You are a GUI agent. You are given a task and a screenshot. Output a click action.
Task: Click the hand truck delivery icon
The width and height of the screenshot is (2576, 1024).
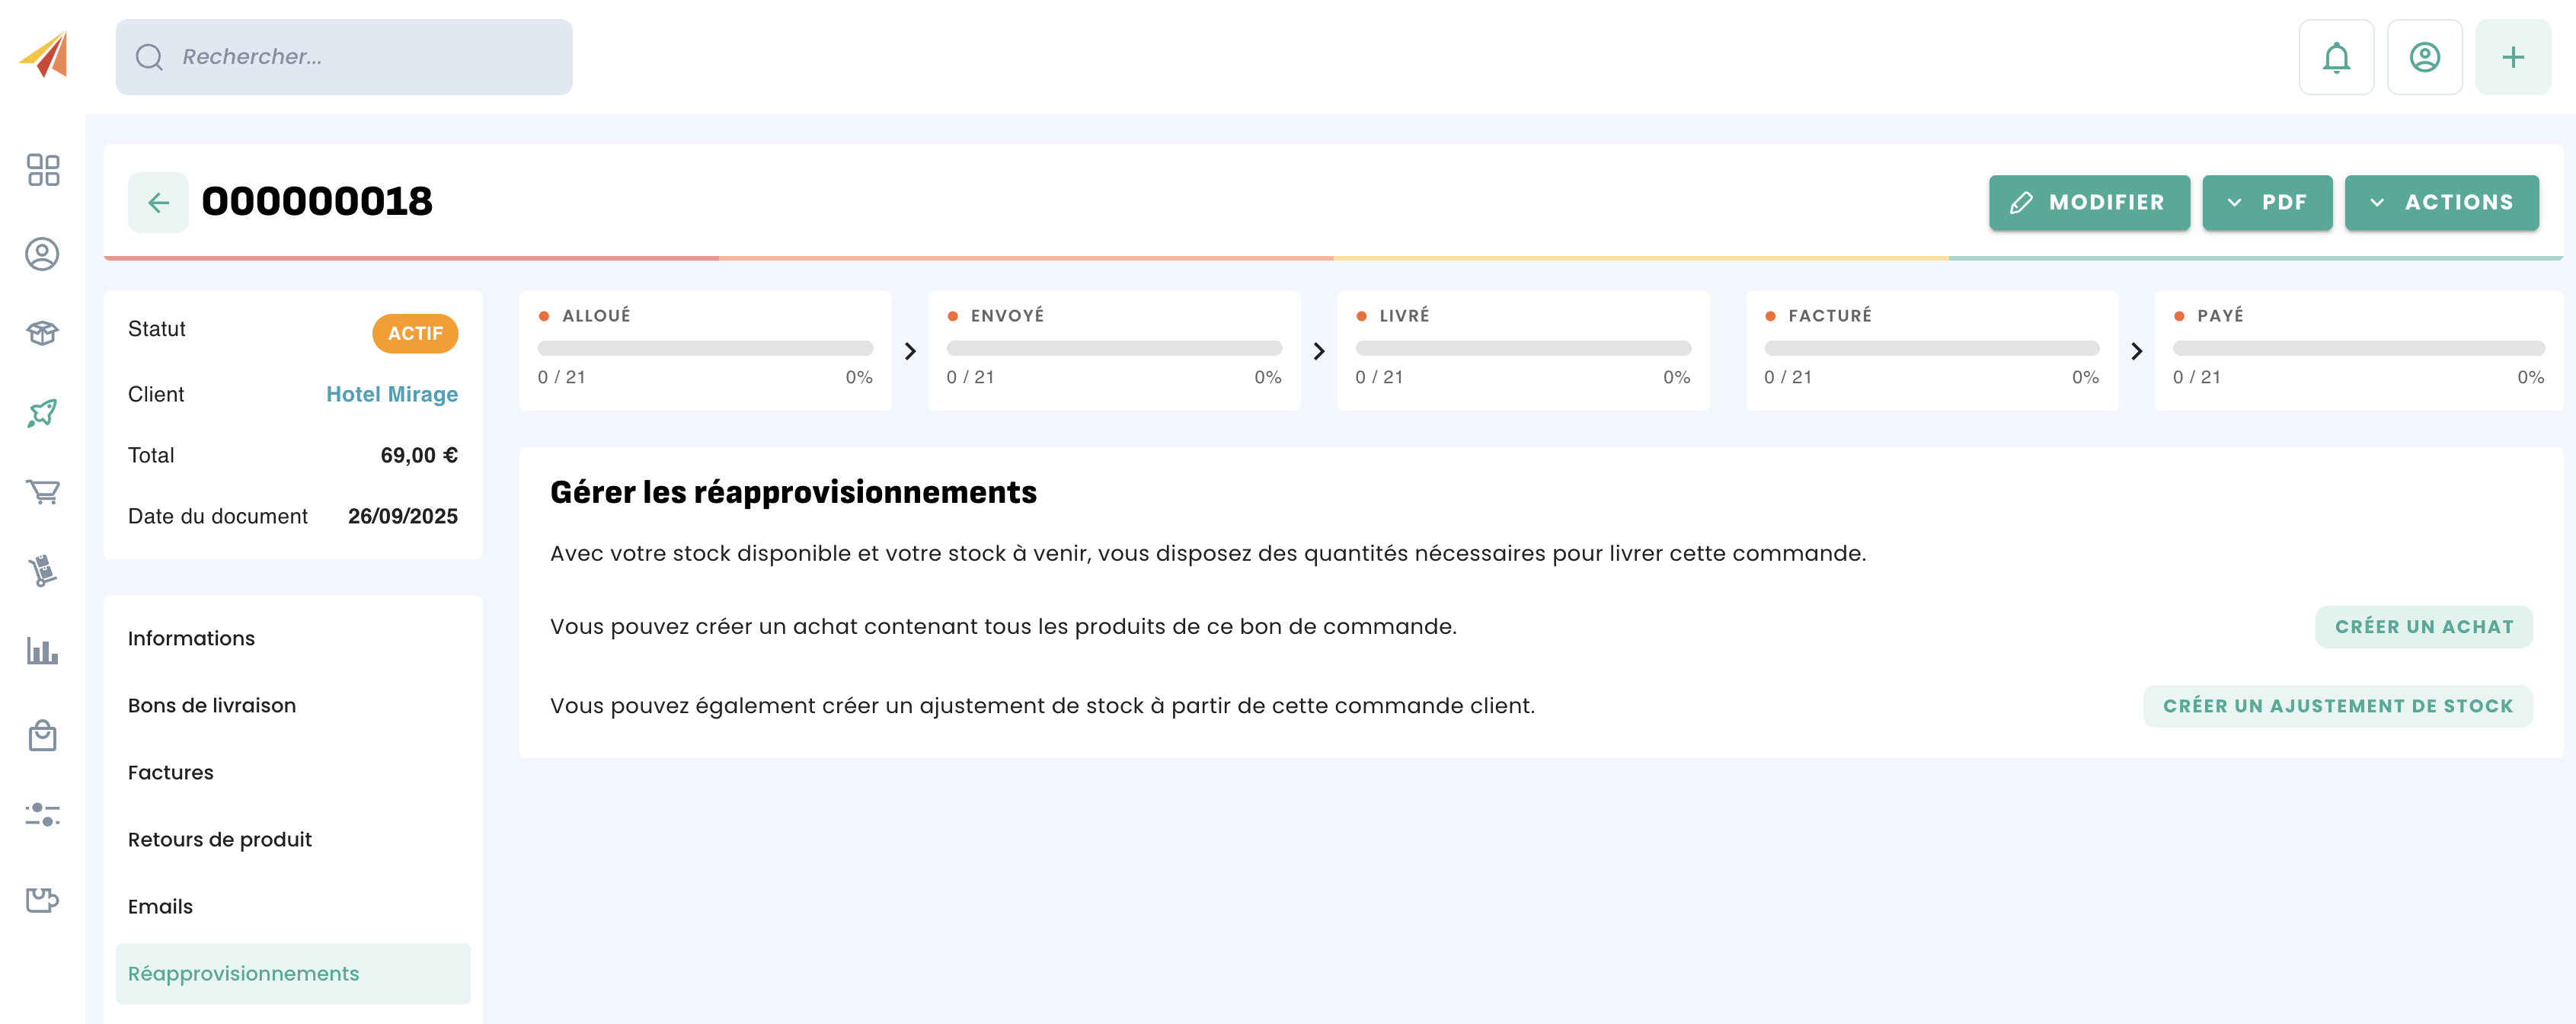[42, 571]
